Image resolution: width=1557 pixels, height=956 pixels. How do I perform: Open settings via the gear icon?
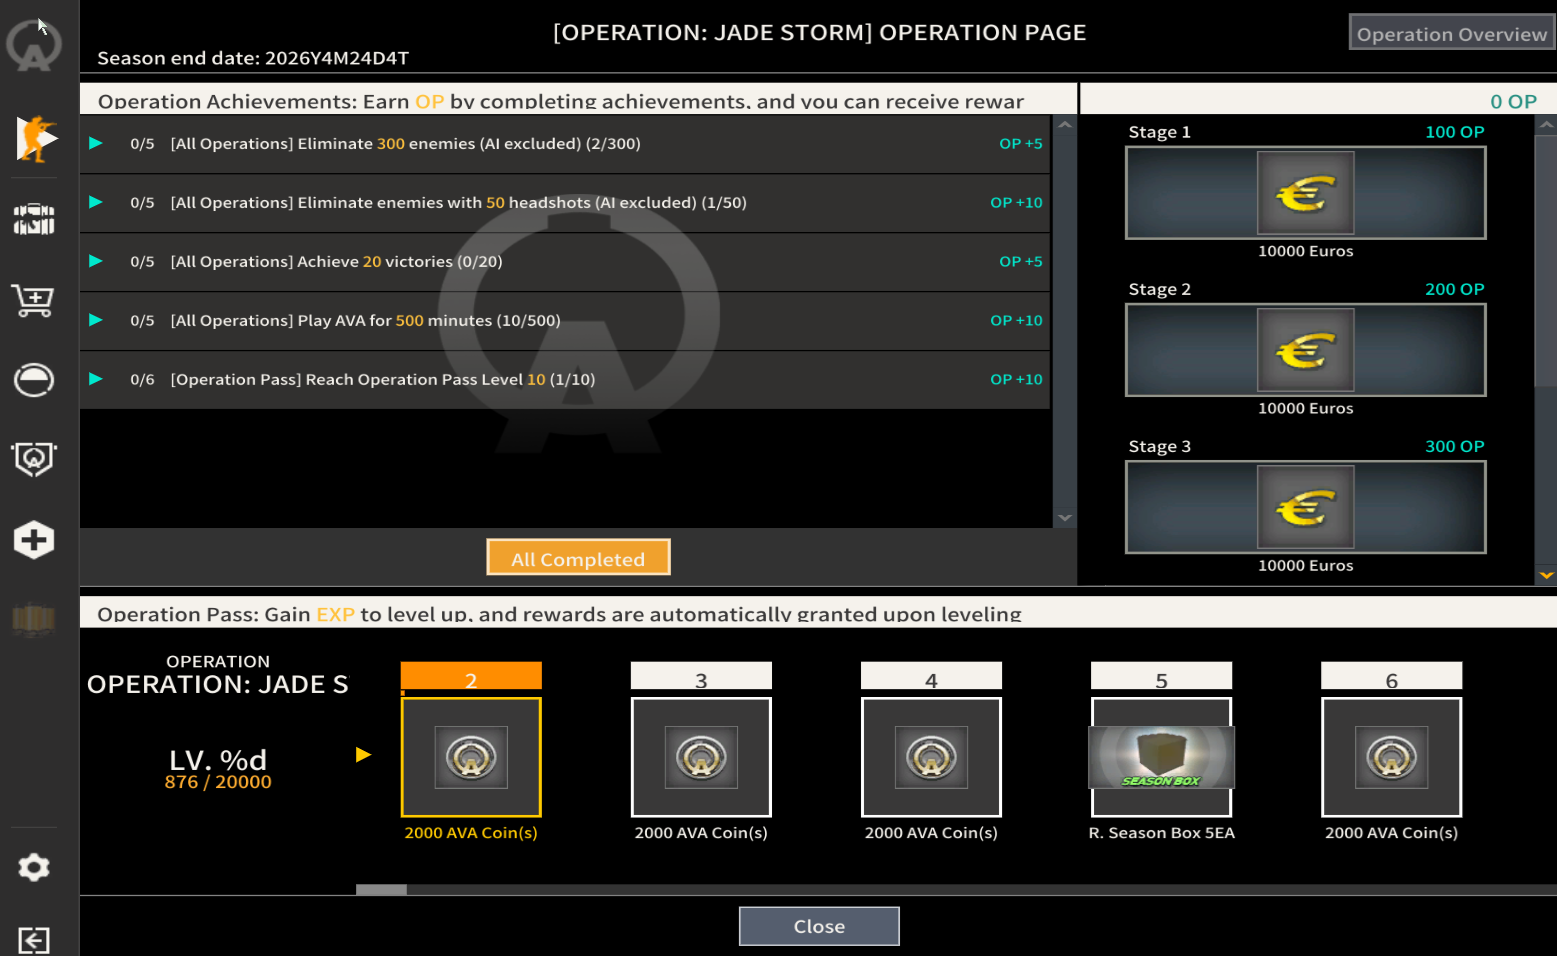[34, 867]
